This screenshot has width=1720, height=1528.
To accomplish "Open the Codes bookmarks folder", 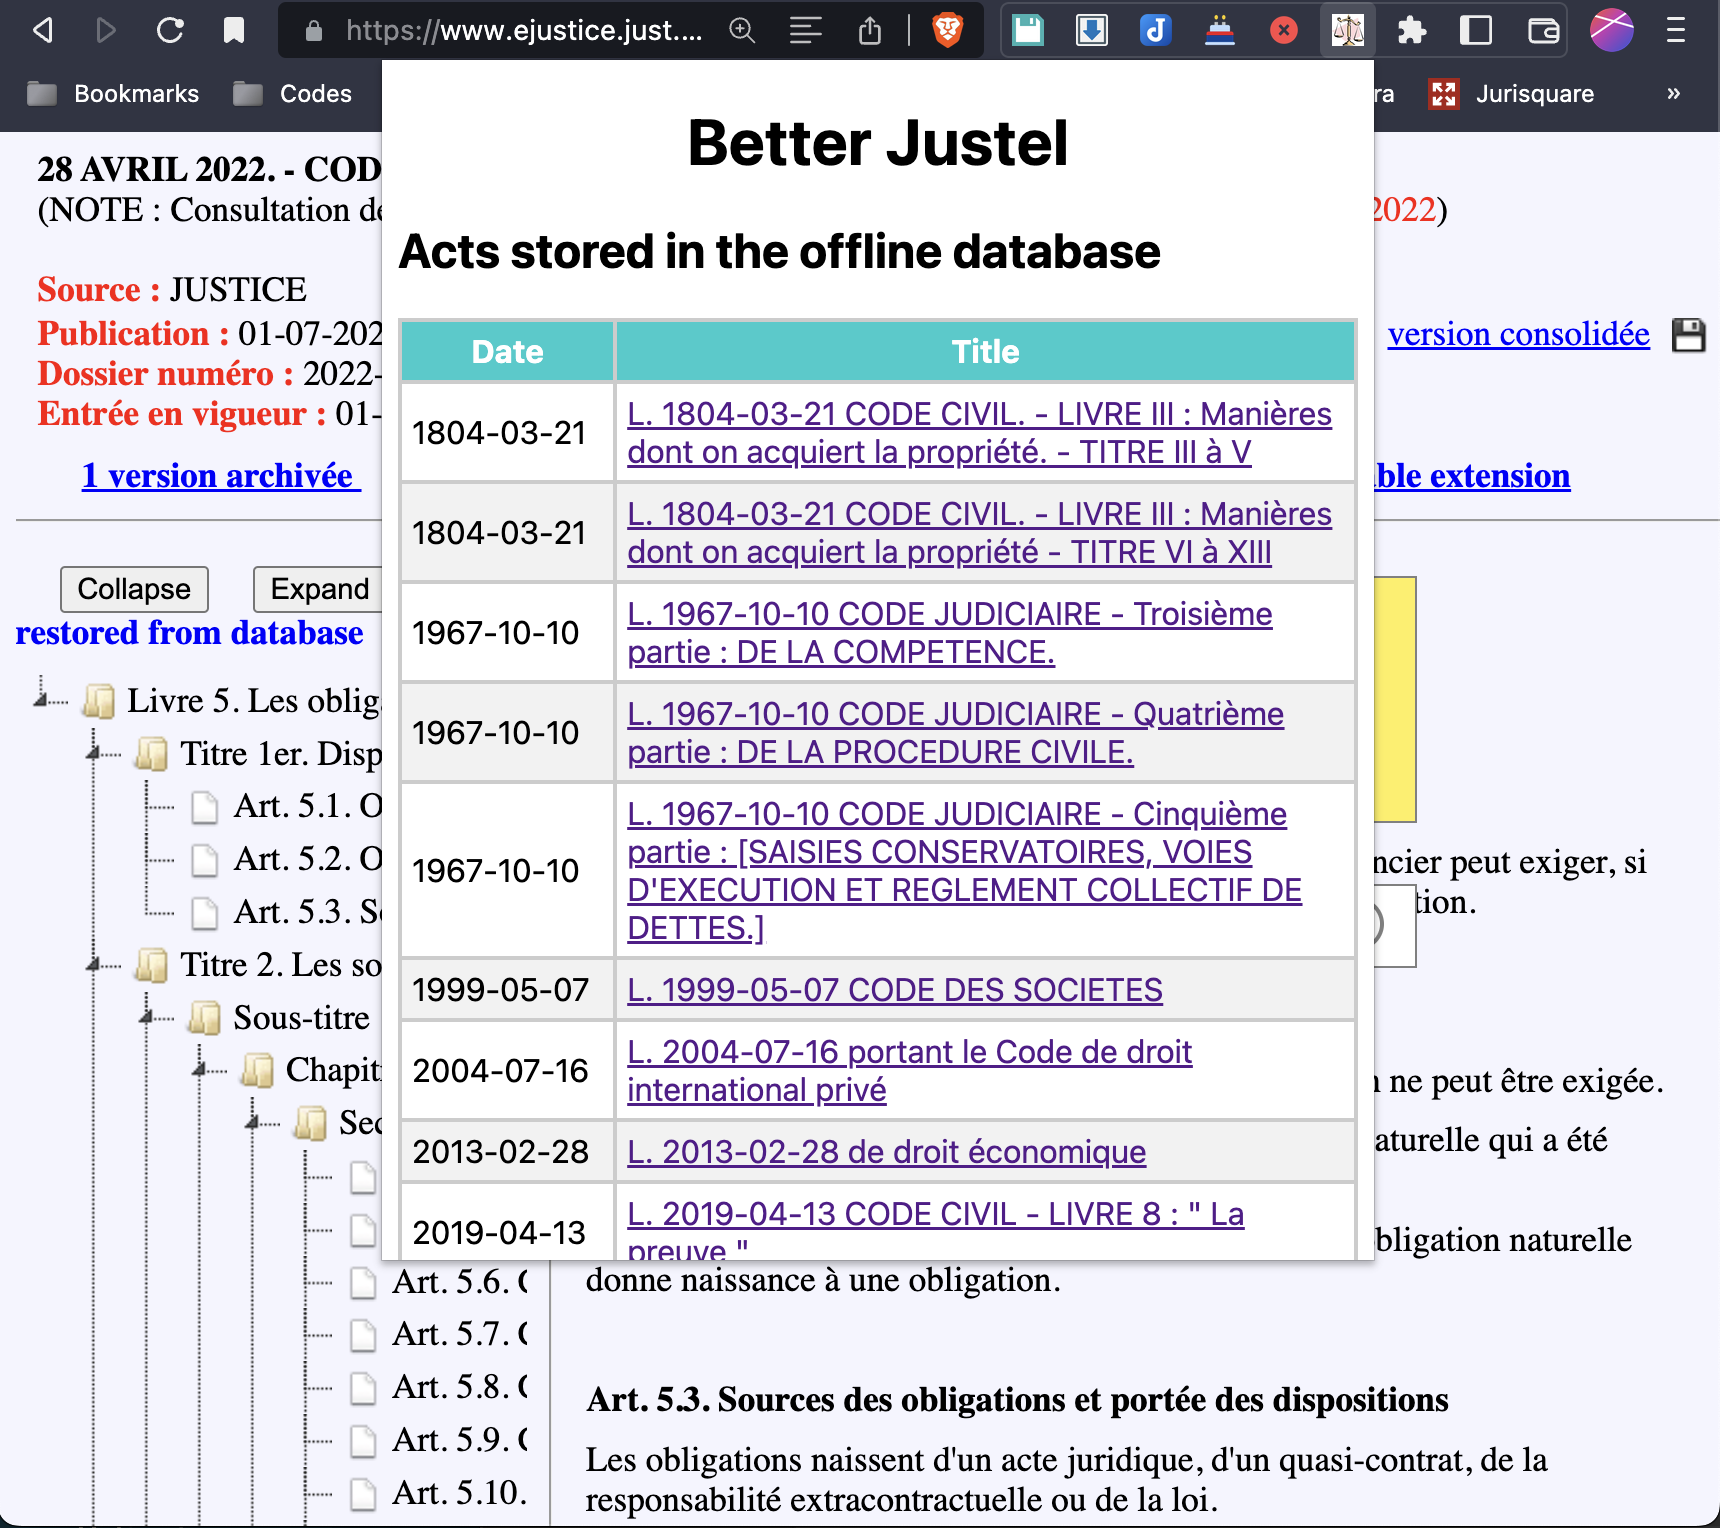I will pyautogui.click(x=292, y=94).
